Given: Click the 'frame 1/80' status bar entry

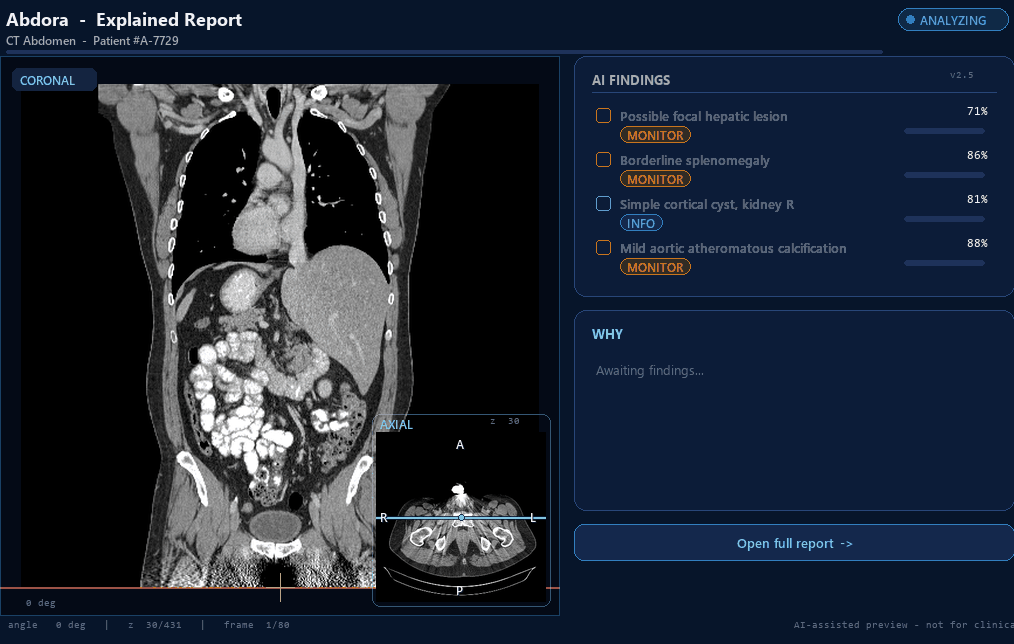Looking at the screenshot, I should point(257,625).
